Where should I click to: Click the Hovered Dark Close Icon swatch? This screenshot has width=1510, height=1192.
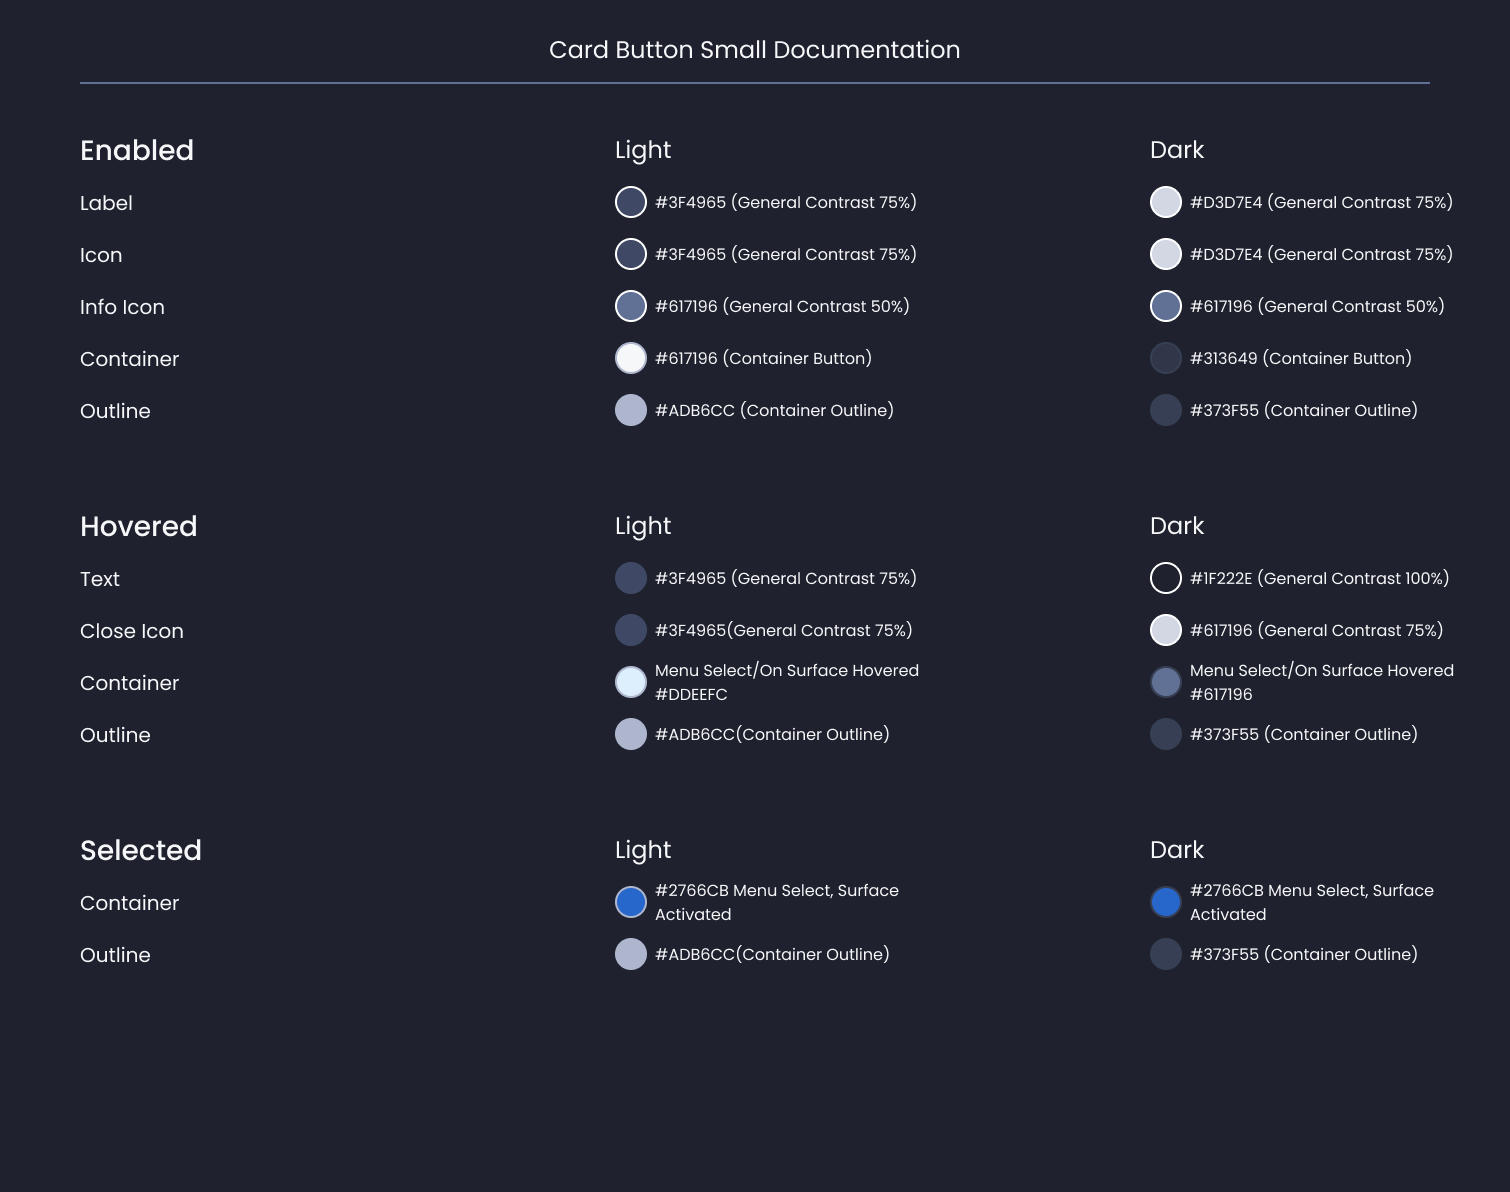tap(1166, 630)
